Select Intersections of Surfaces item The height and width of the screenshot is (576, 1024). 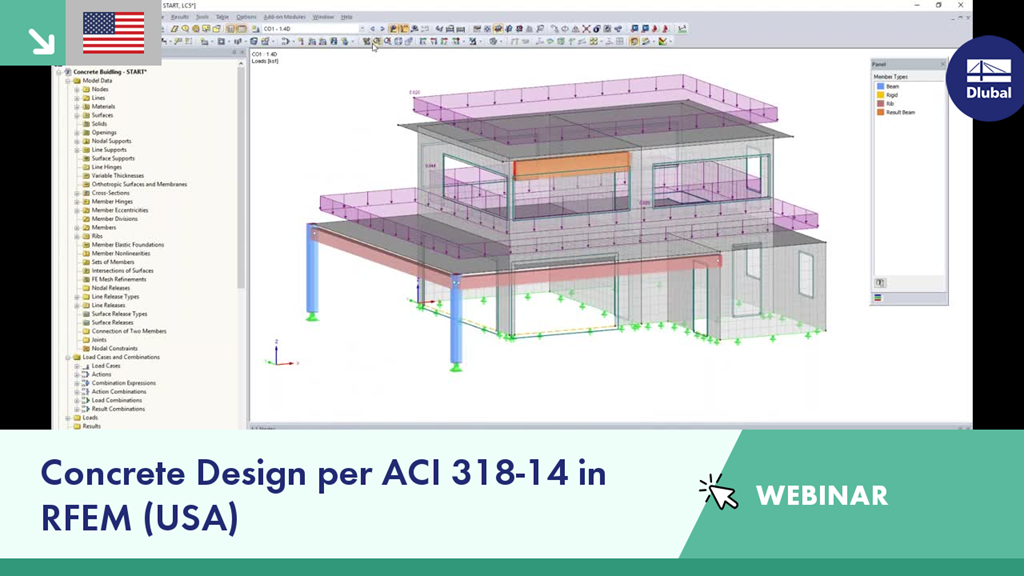(122, 271)
